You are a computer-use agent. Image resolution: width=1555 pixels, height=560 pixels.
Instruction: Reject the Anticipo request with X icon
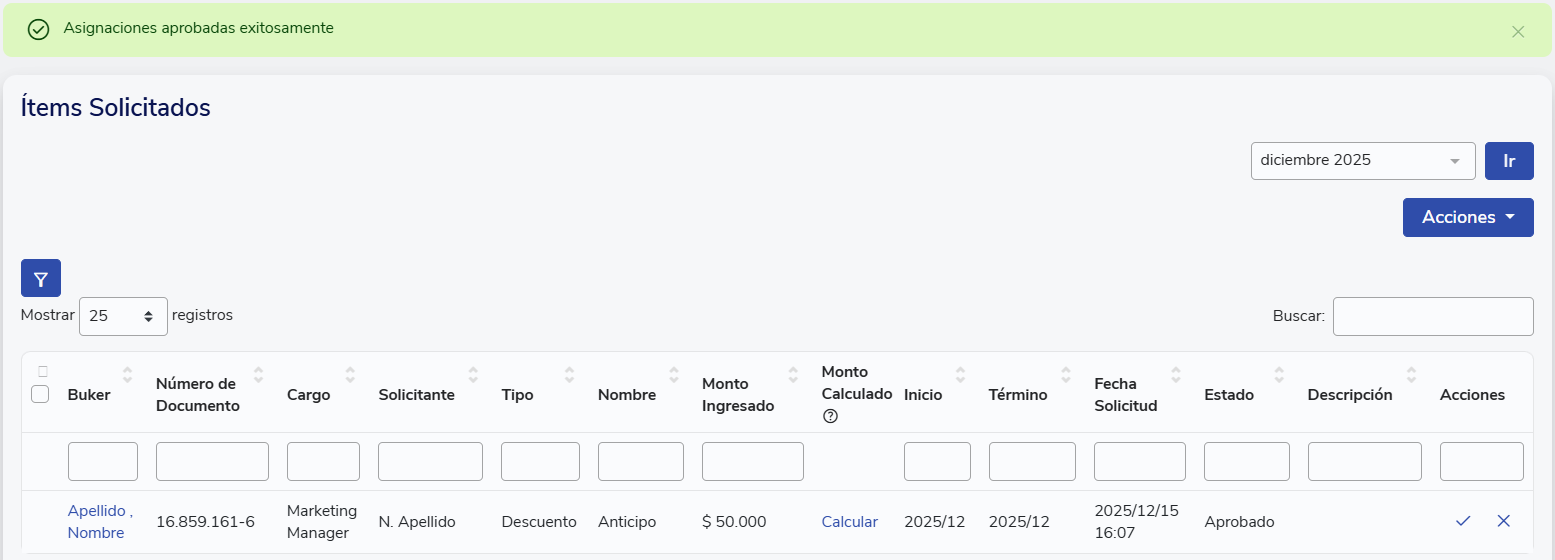click(x=1503, y=521)
